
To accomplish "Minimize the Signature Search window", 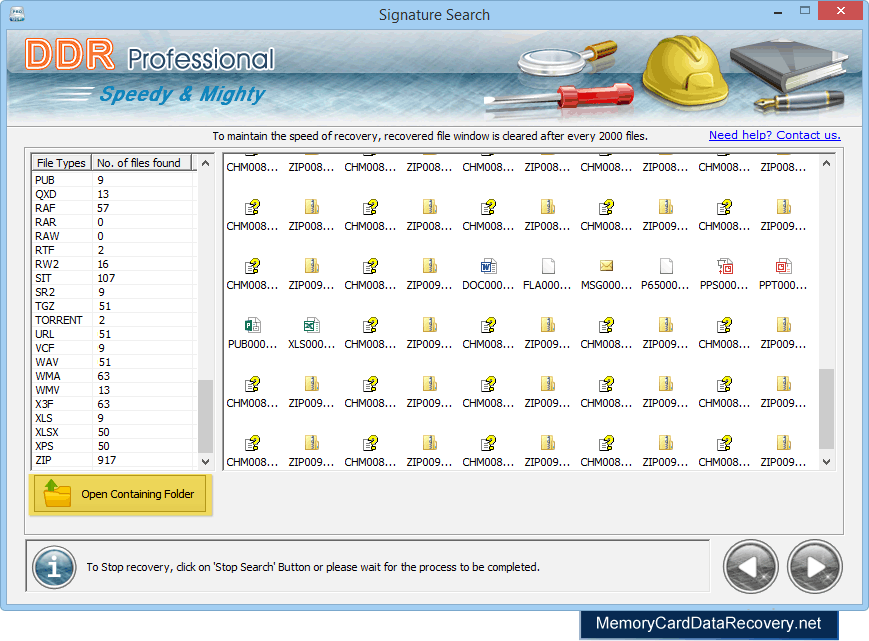I will tap(778, 11).
